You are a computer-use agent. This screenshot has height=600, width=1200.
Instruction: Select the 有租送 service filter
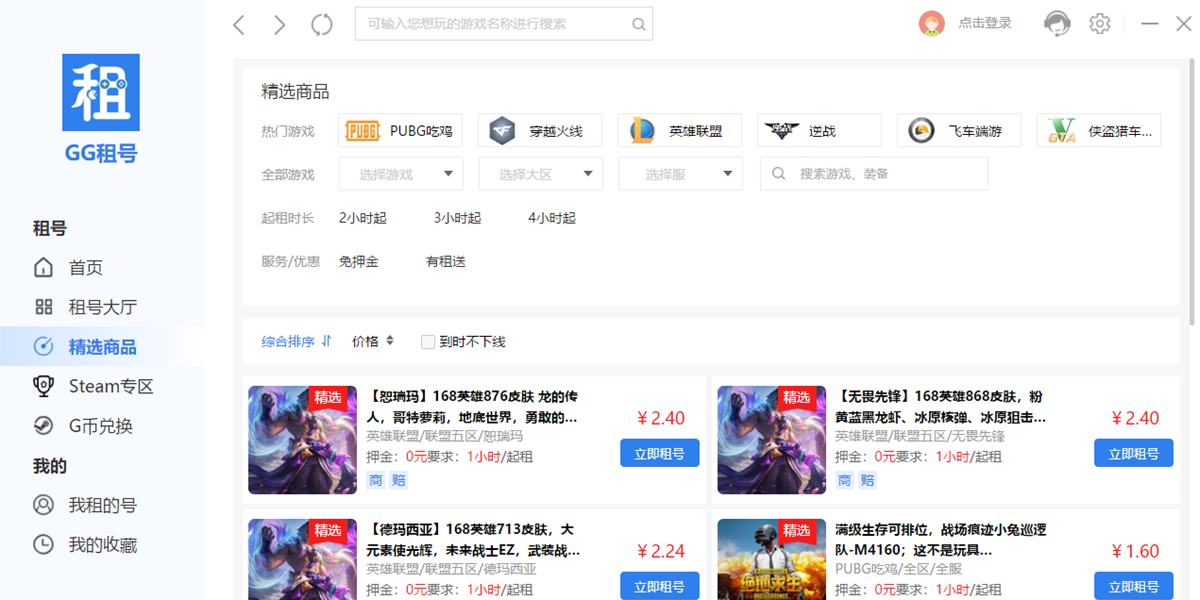point(446,262)
